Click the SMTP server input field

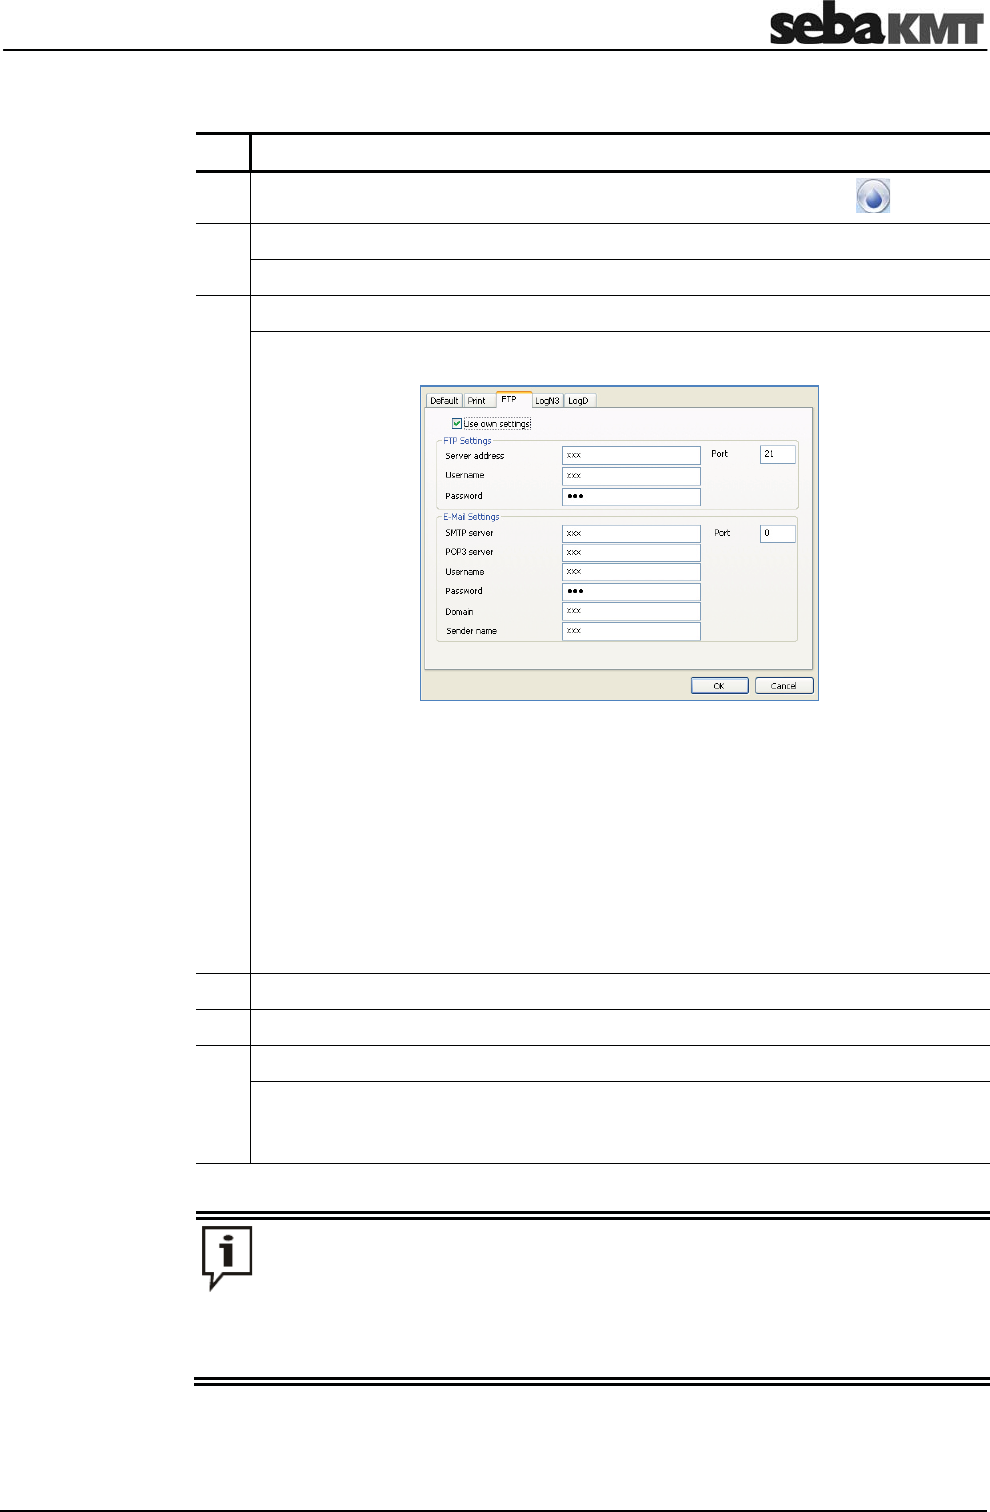(631, 534)
